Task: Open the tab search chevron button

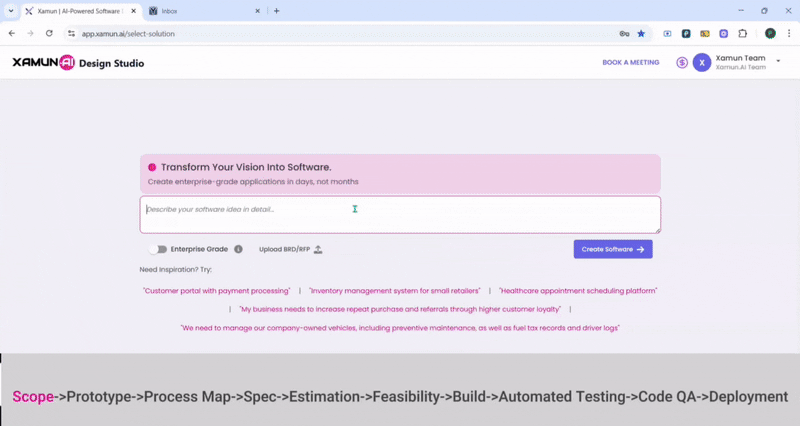Action: (11, 11)
